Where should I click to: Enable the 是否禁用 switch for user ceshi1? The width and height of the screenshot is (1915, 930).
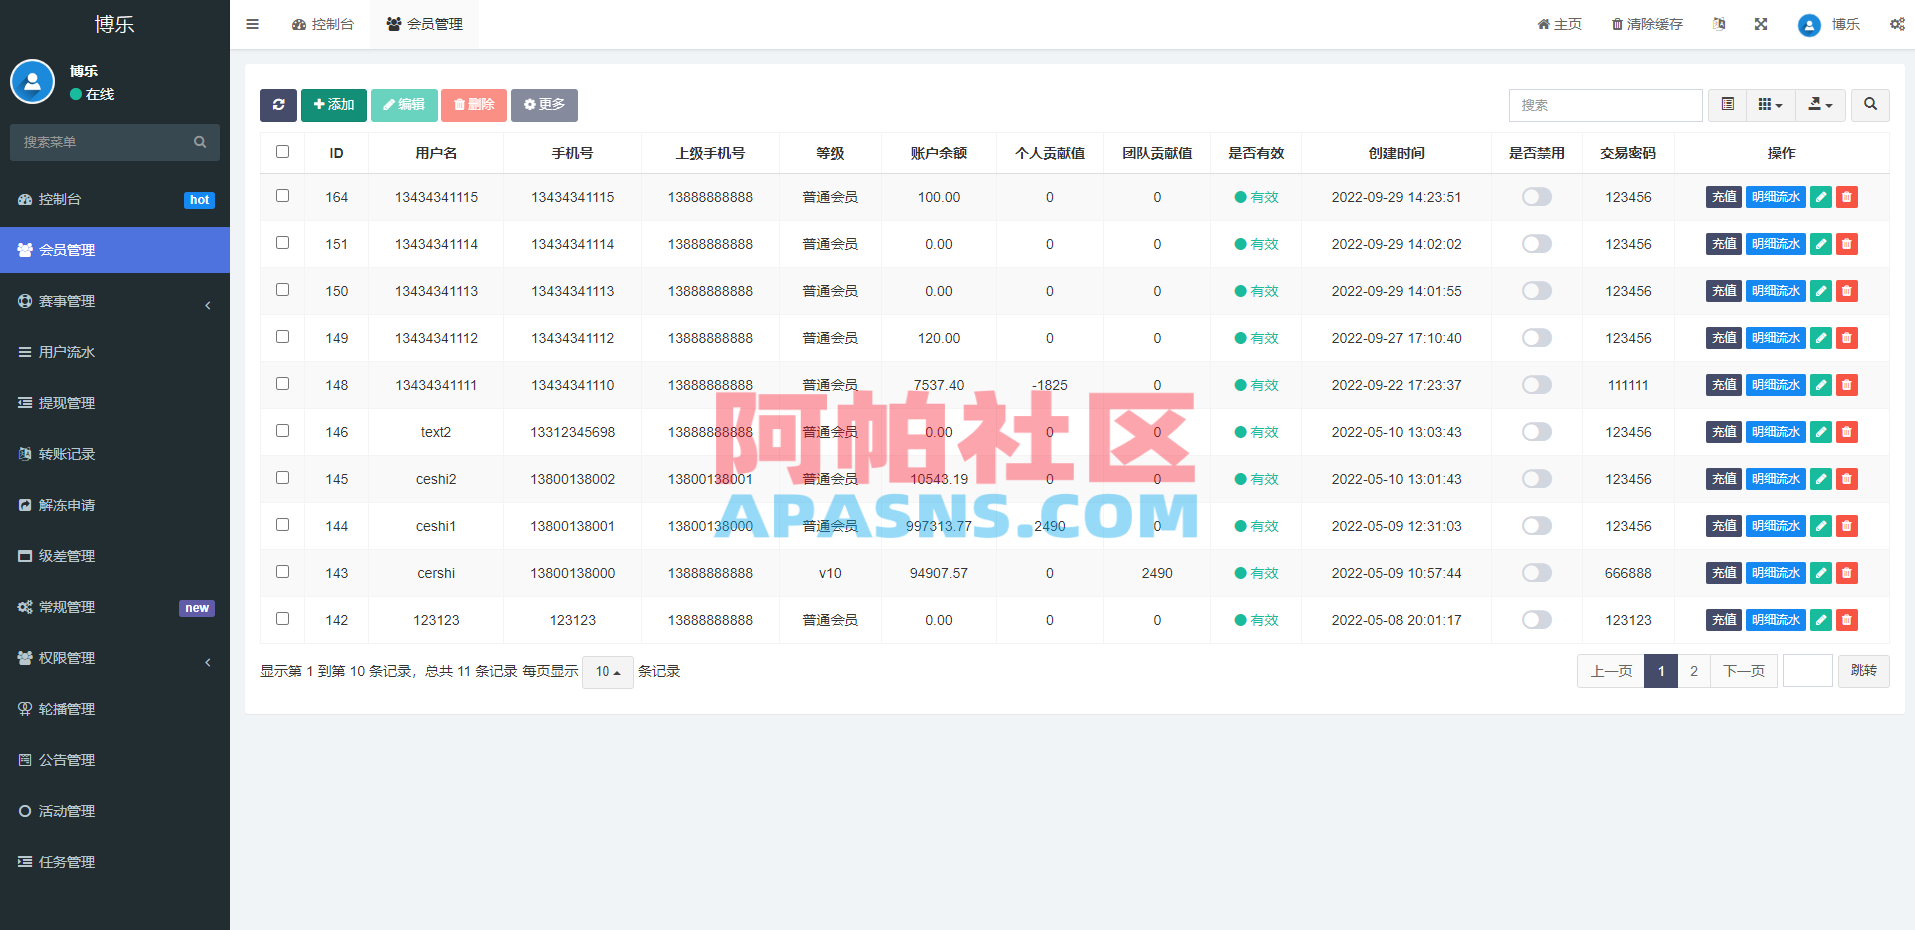[x=1536, y=526]
